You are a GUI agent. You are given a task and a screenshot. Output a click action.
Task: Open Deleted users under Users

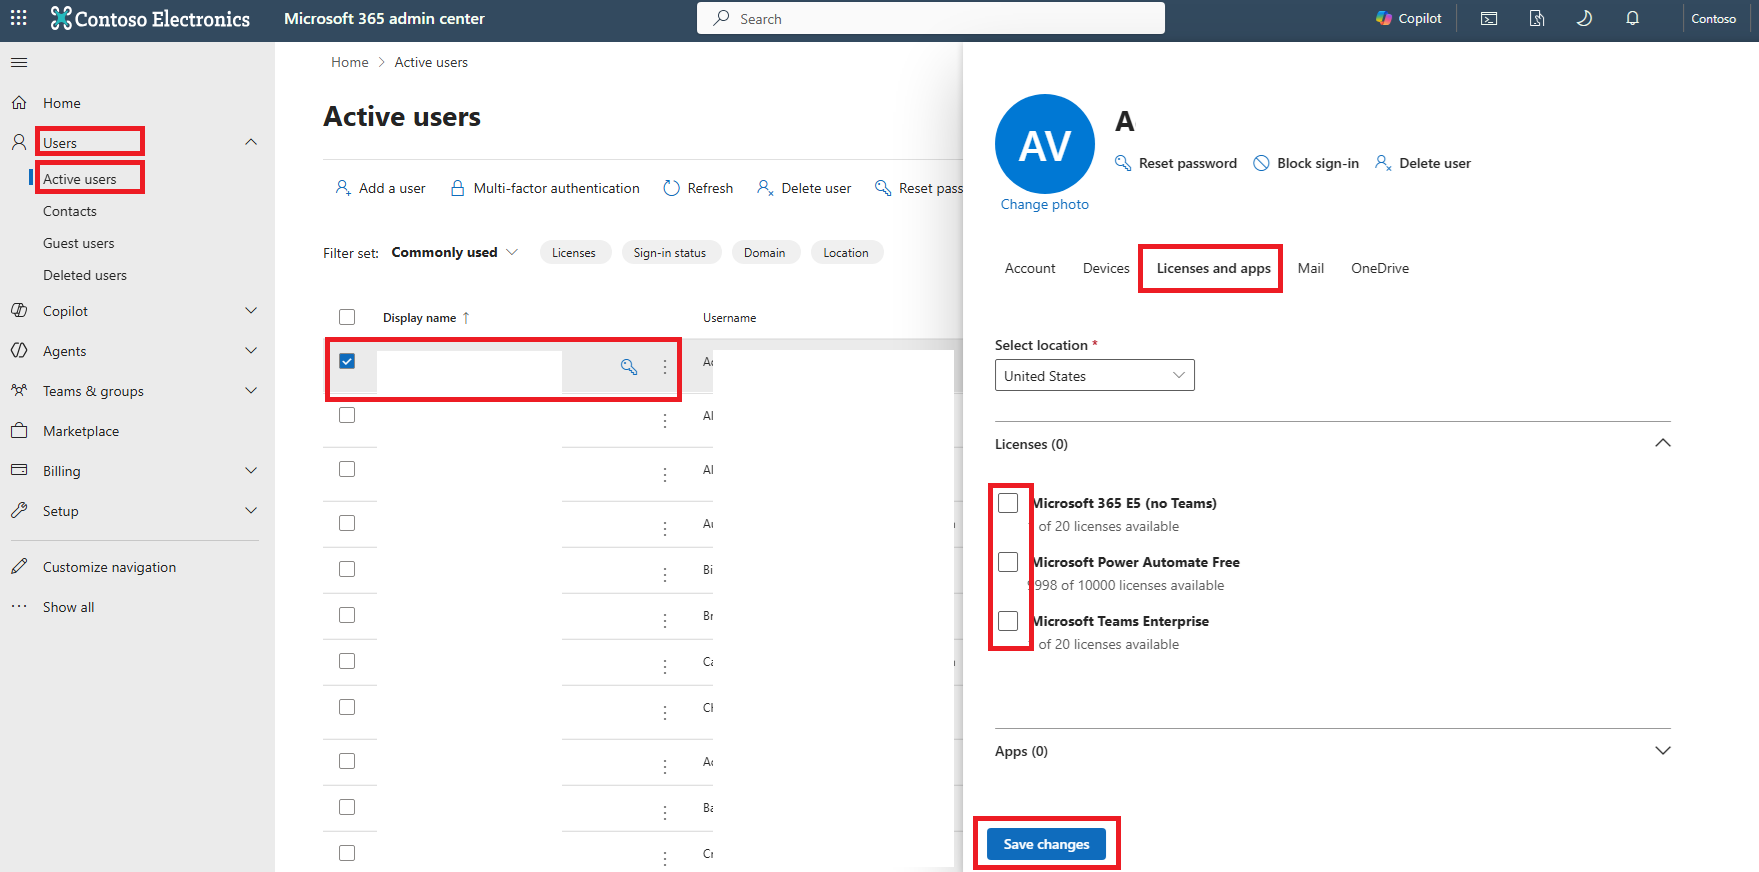click(x=85, y=275)
